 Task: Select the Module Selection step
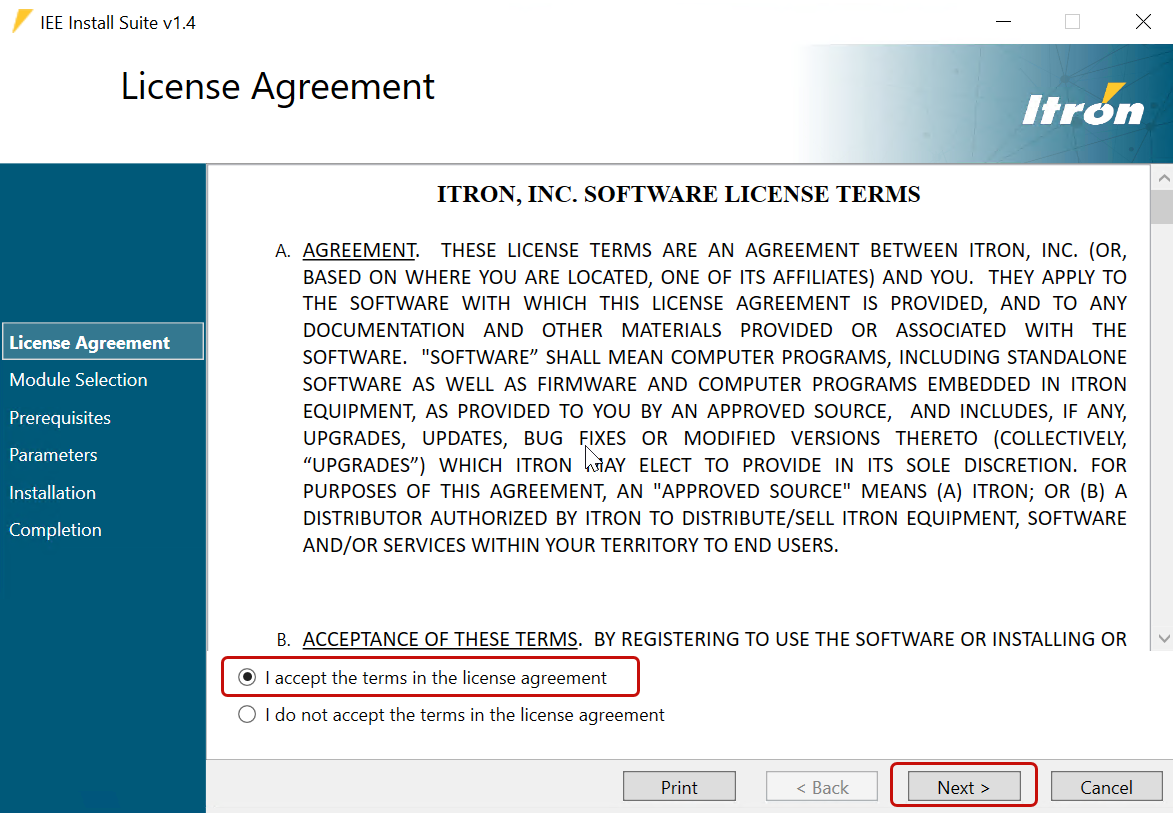pyautogui.click(x=78, y=379)
